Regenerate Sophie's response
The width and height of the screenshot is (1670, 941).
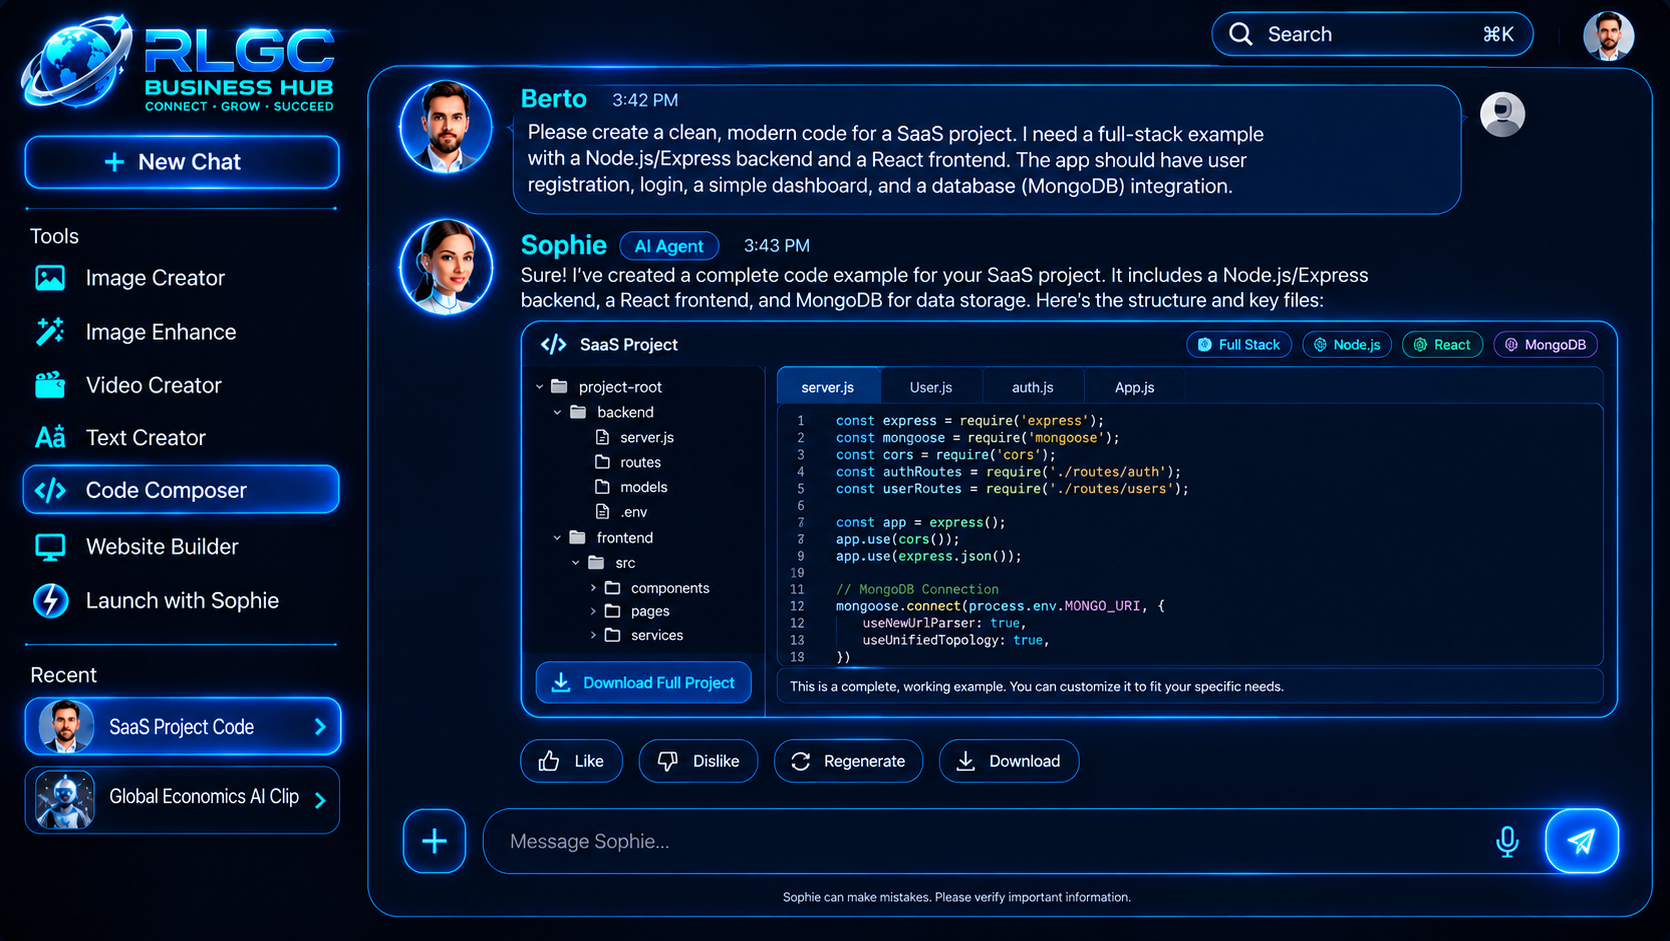(x=848, y=761)
